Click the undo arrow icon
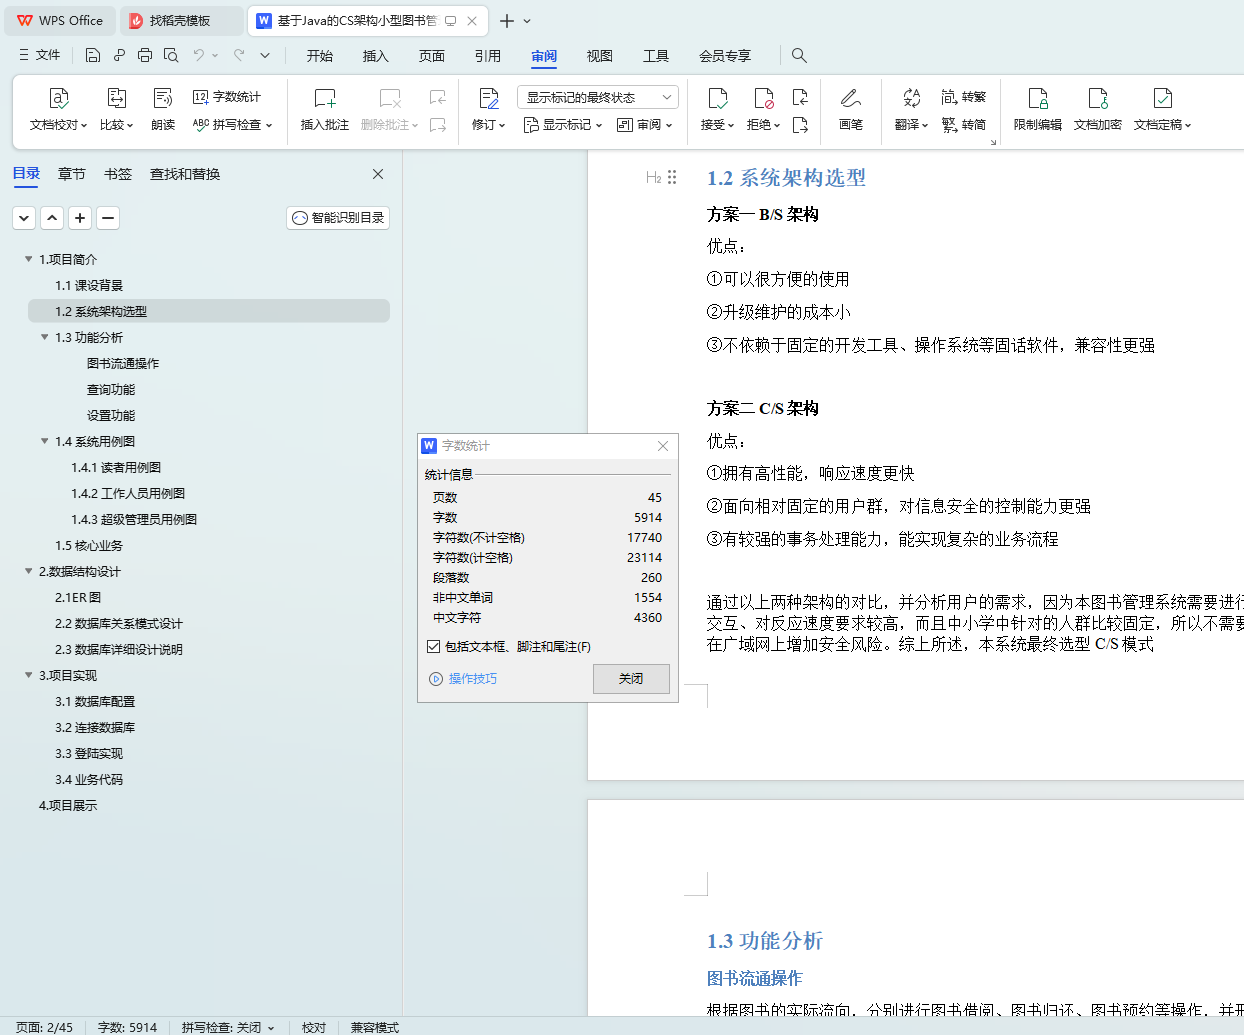 tap(199, 55)
